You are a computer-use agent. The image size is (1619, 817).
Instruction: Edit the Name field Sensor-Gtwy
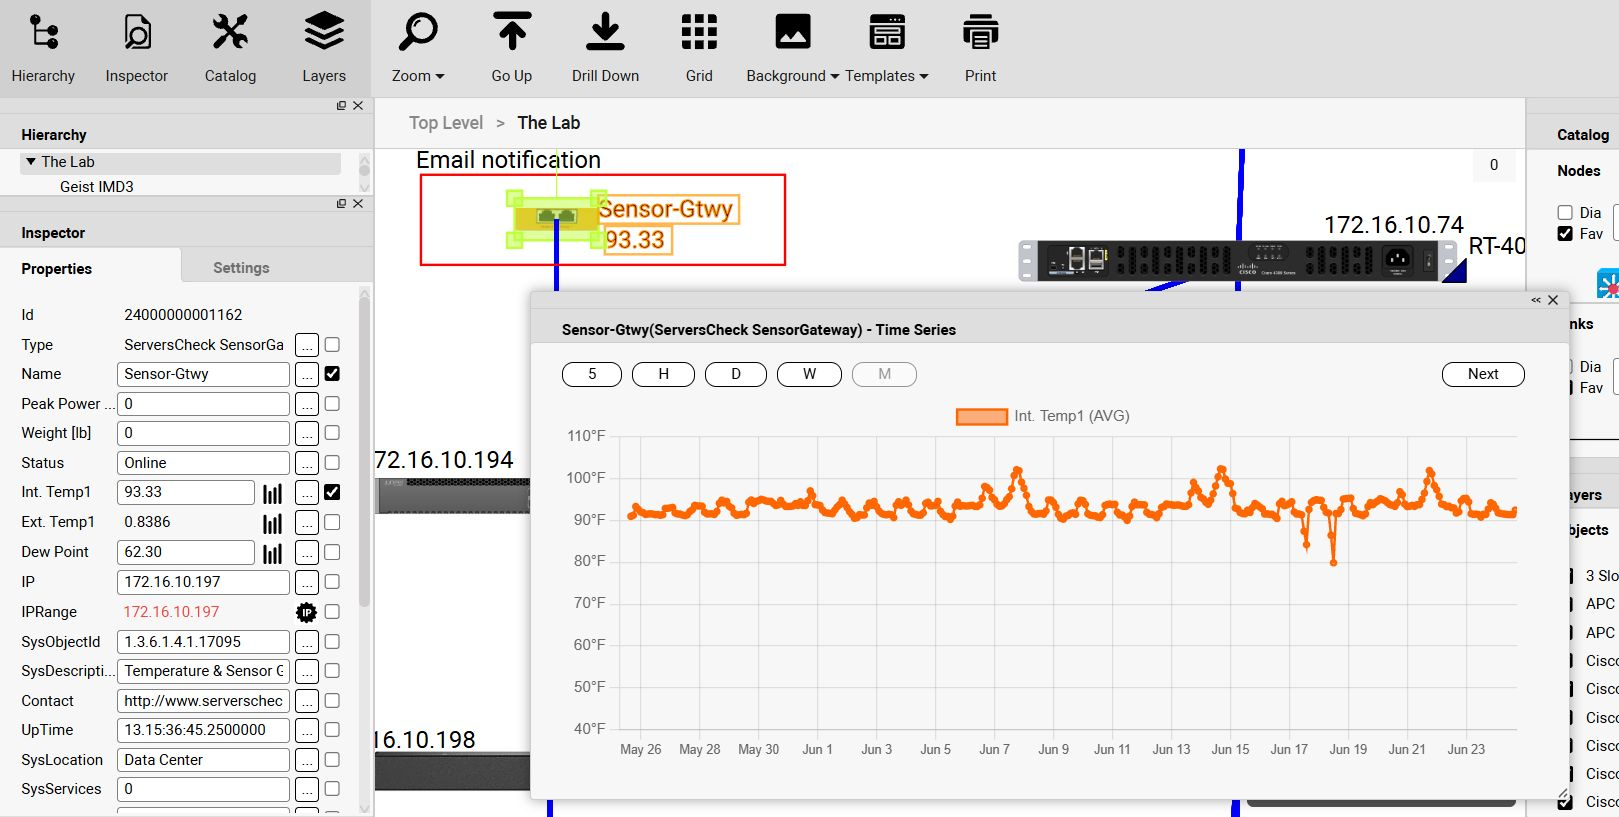(x=203, y=374)
